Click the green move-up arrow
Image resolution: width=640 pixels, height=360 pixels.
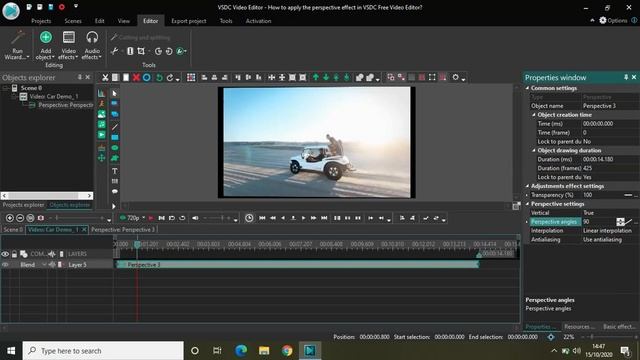coord(316,78)
